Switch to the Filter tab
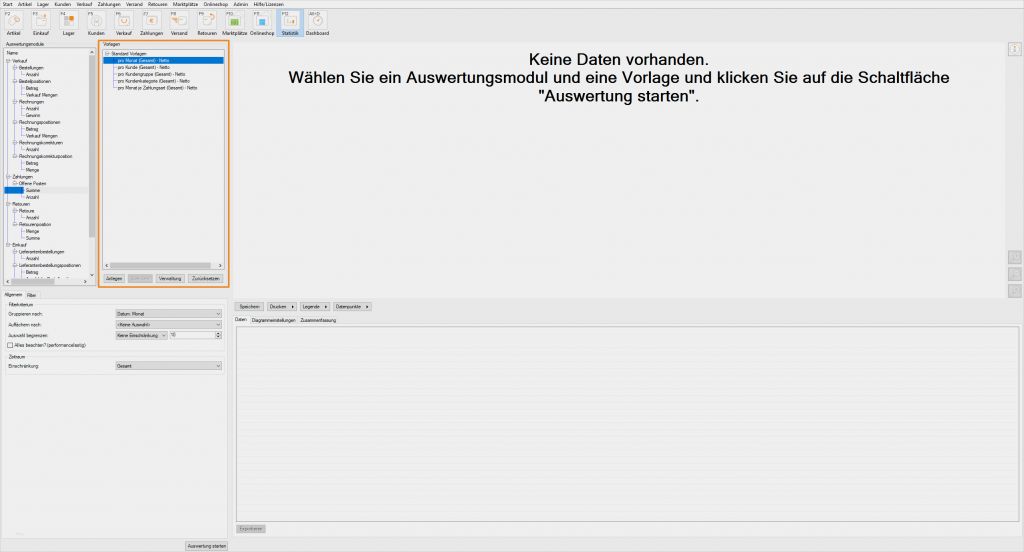Screen dimensions: 1024x552 click(x=31, y=296)
